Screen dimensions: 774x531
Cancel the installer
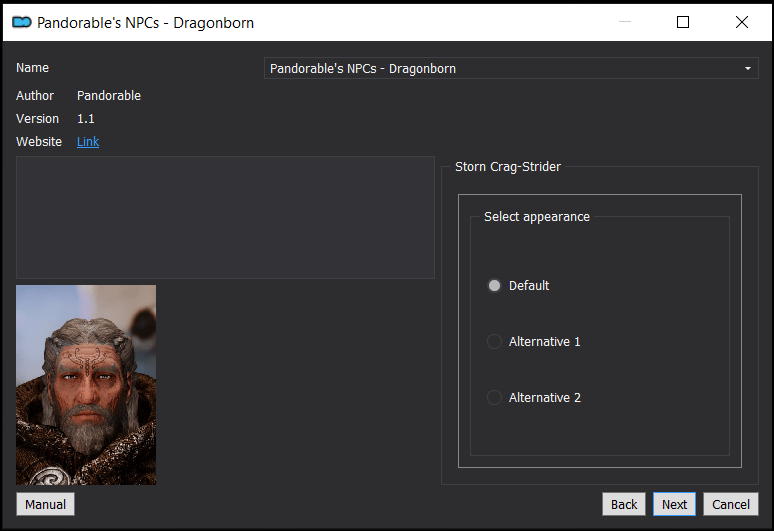[x=731, y=504]
